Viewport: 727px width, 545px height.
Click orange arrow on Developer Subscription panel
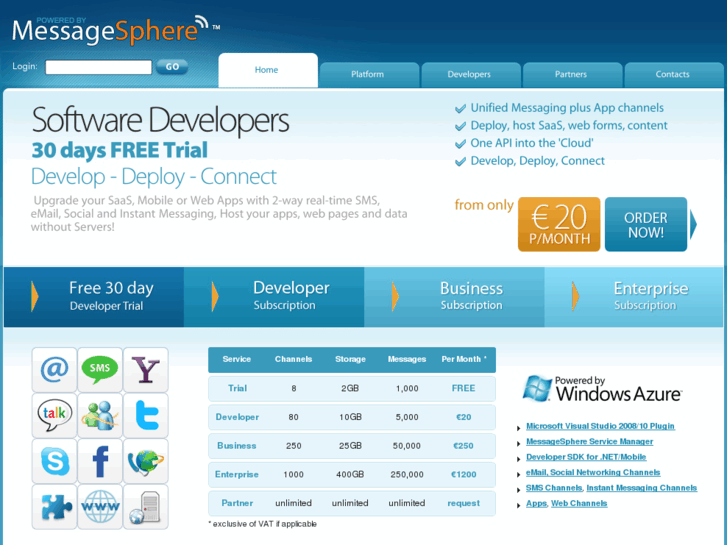215,296
